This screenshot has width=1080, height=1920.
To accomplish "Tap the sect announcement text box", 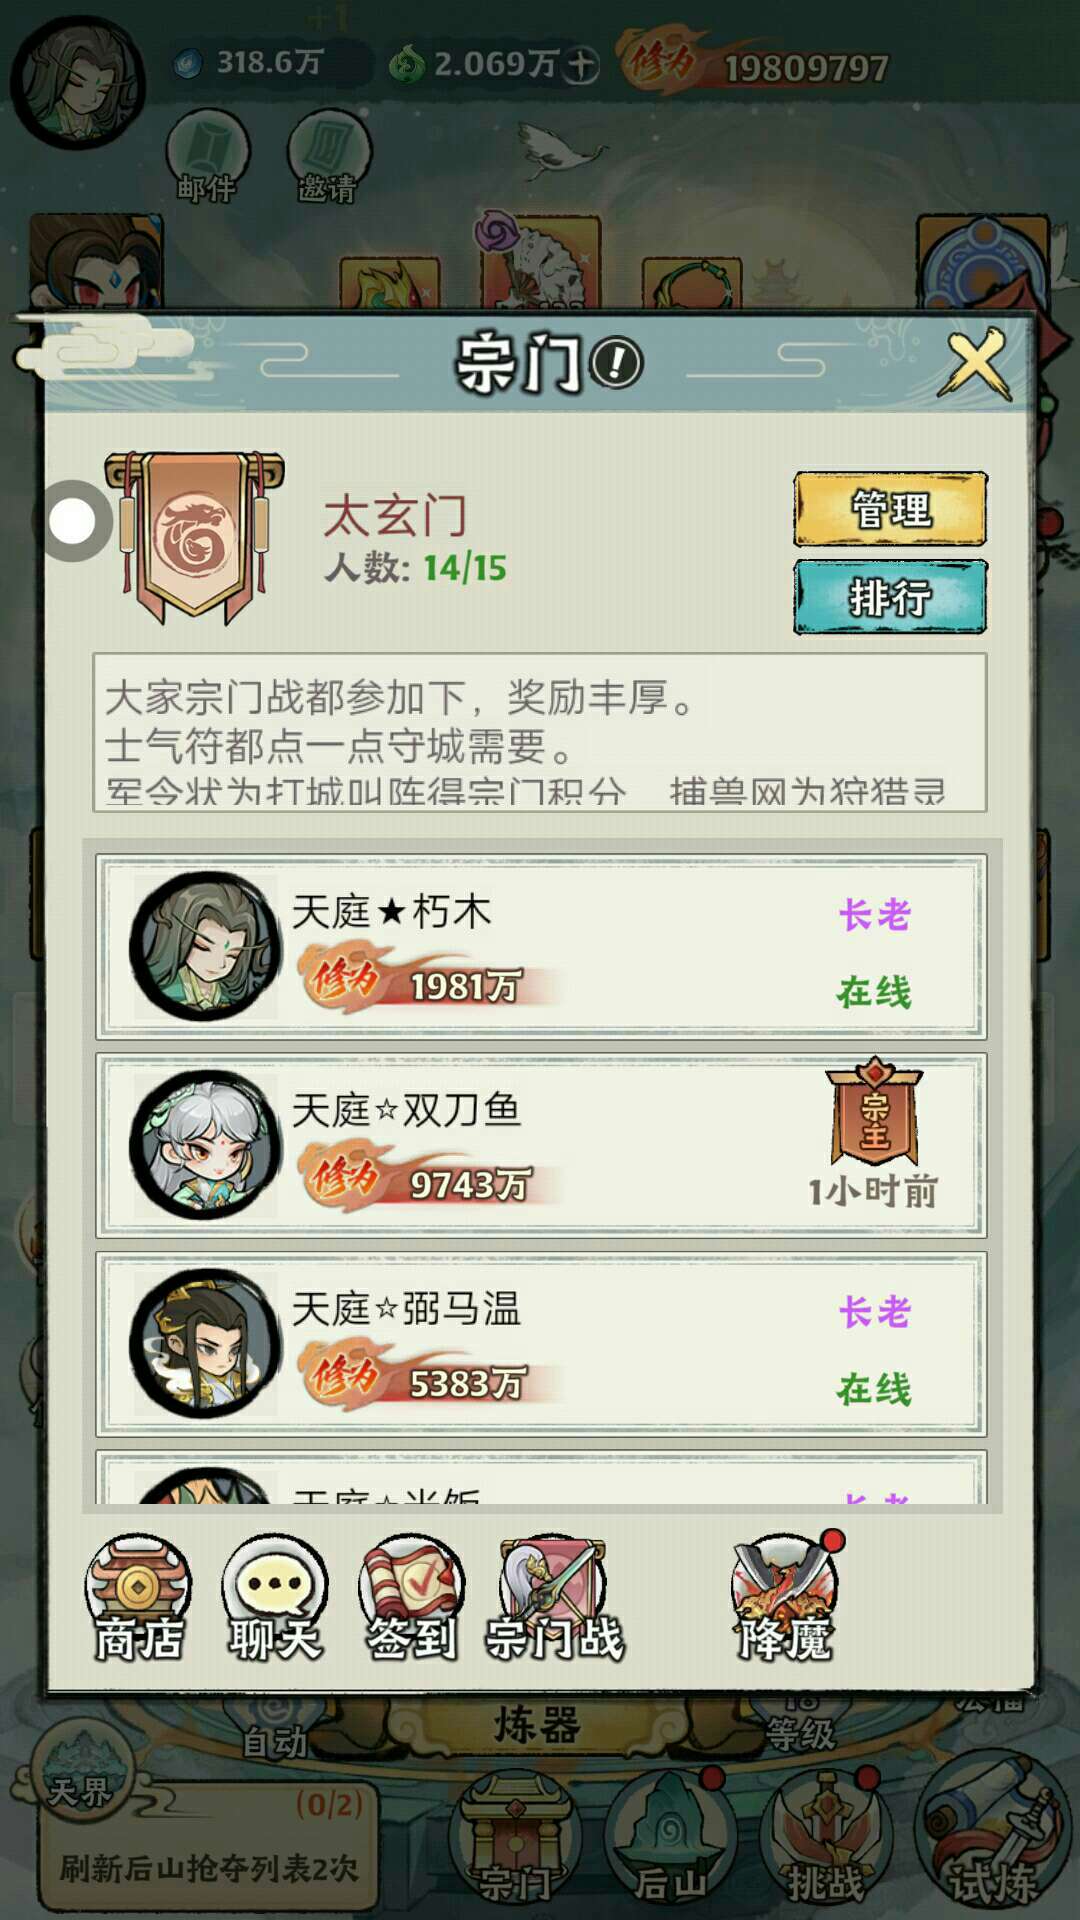I will coord(540,732).
